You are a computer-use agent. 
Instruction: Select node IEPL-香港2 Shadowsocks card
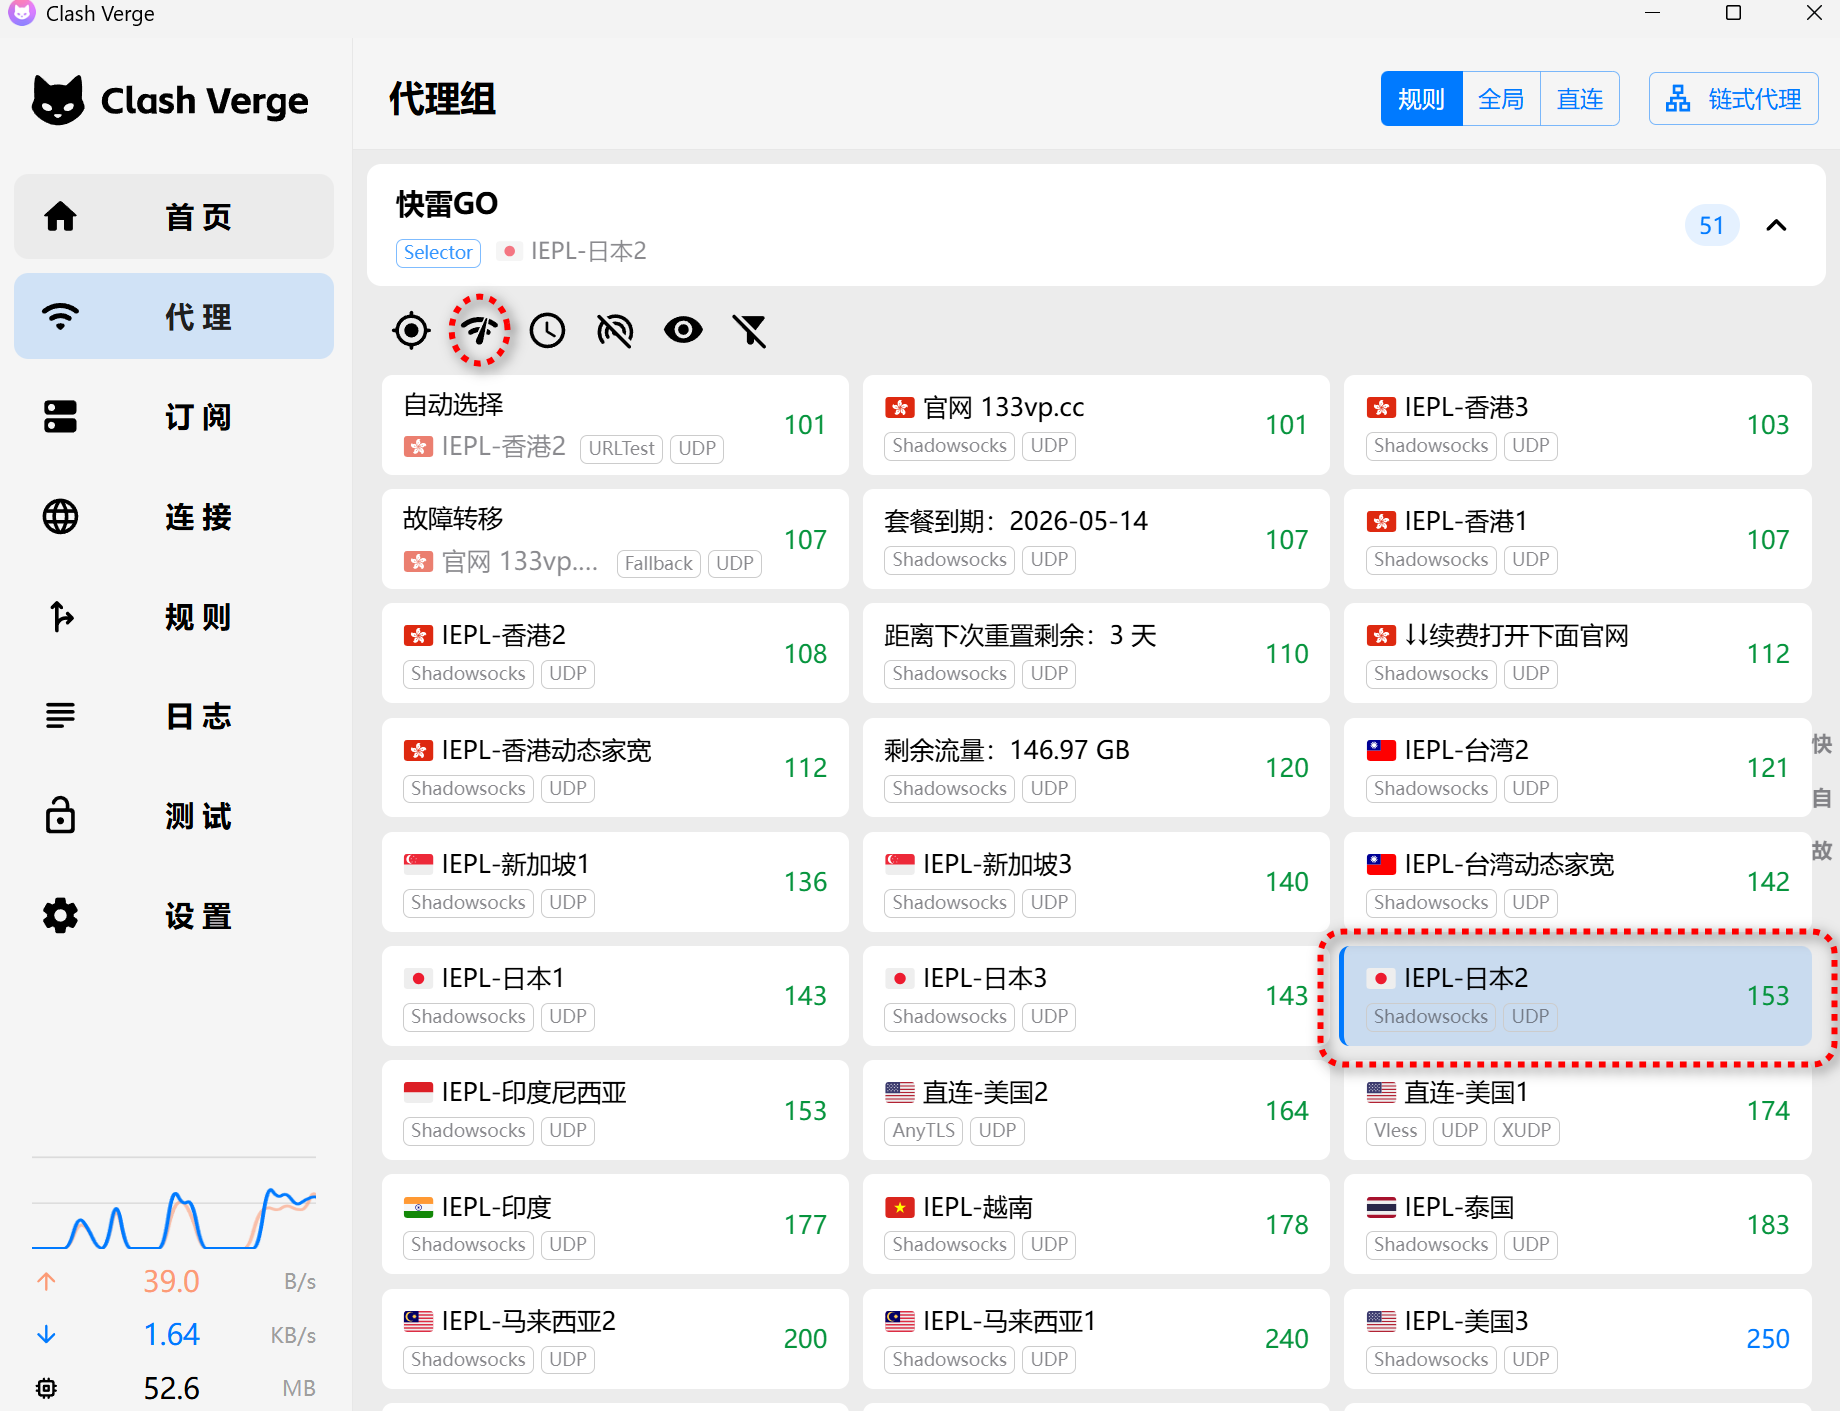615,653
